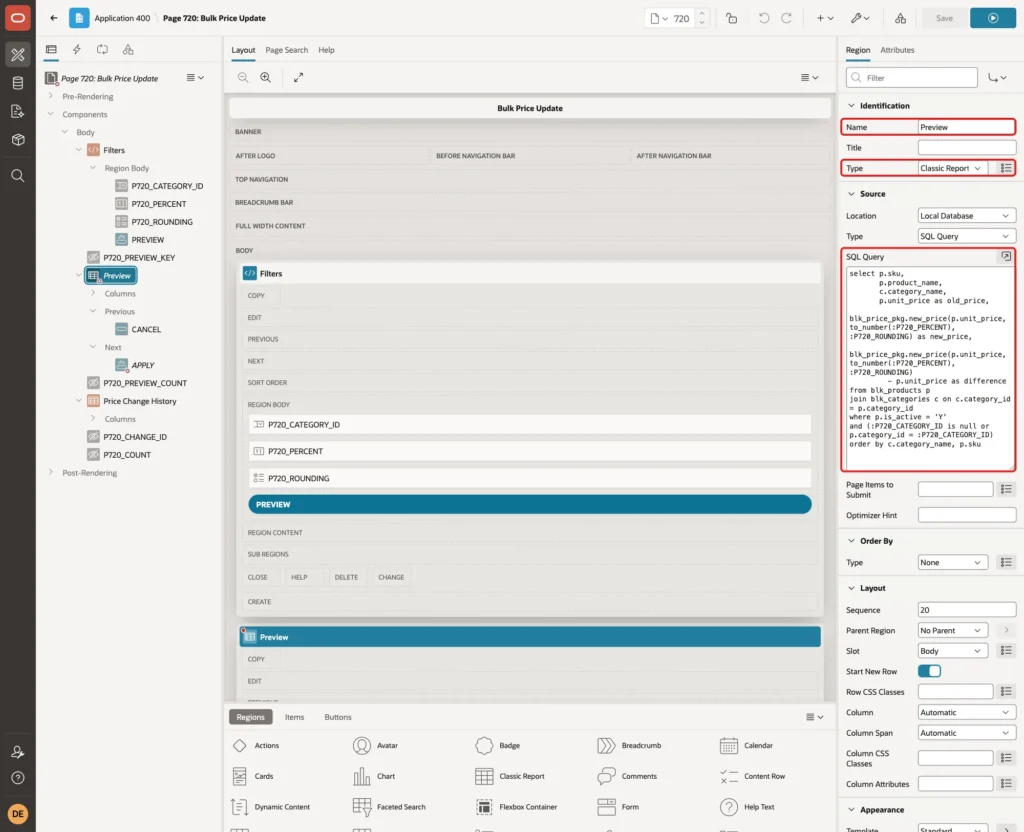Screen dimensions: 1024x832
Task: Switch to the gallery Items tab
Action: (x=294, y=717)
